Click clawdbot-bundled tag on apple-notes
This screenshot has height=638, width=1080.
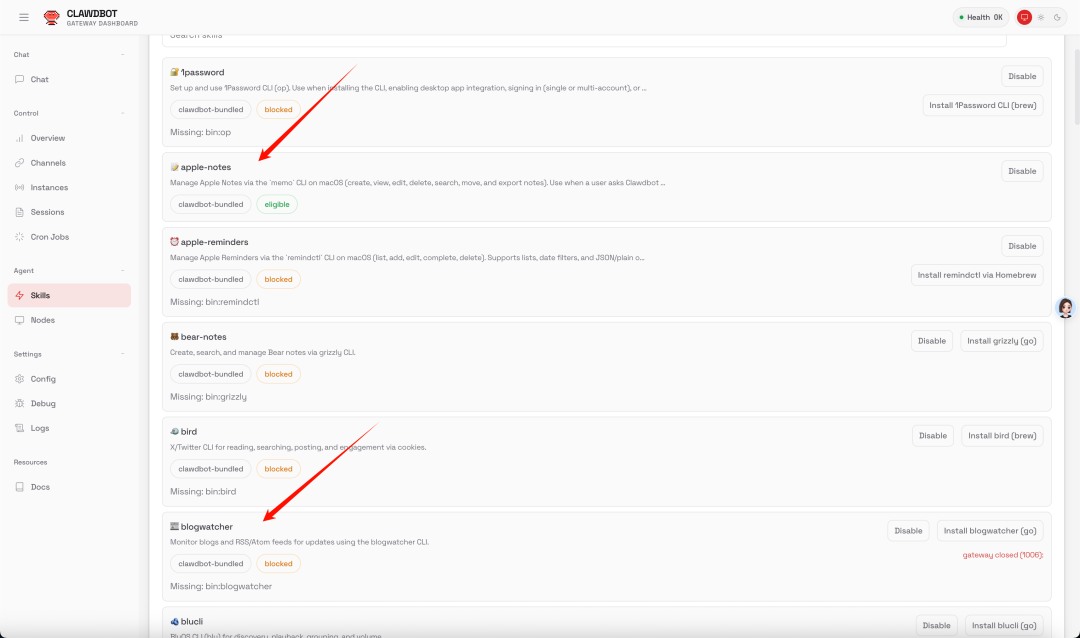(211, 205)
